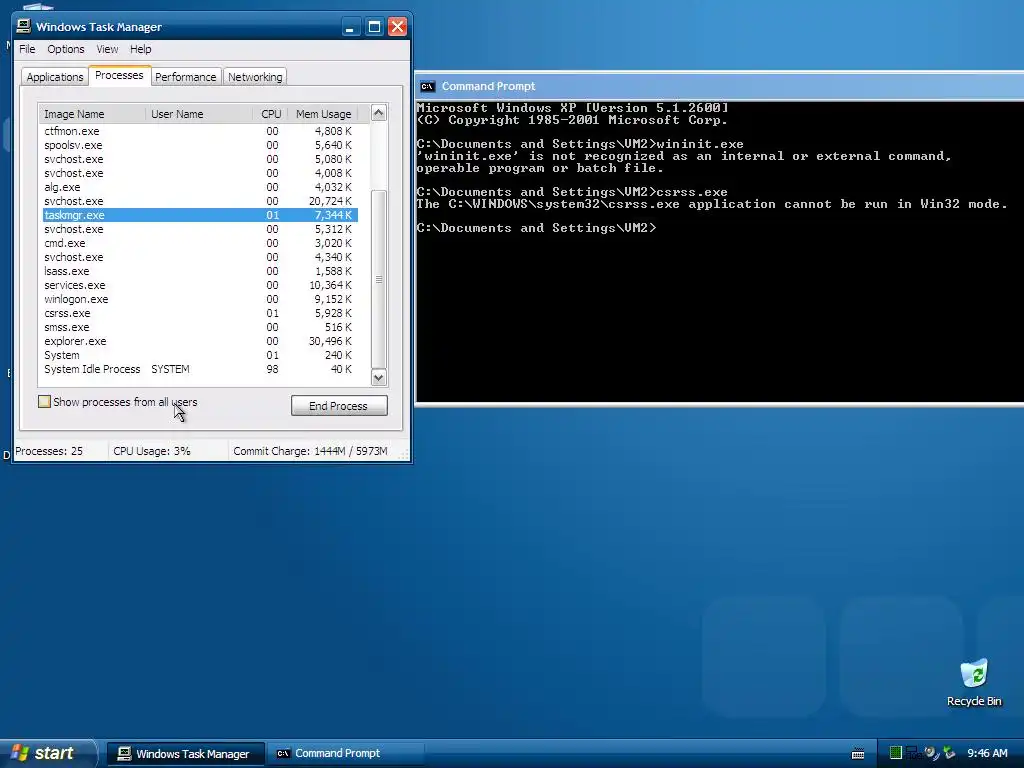Select the smss.exe process

(200, 327)
